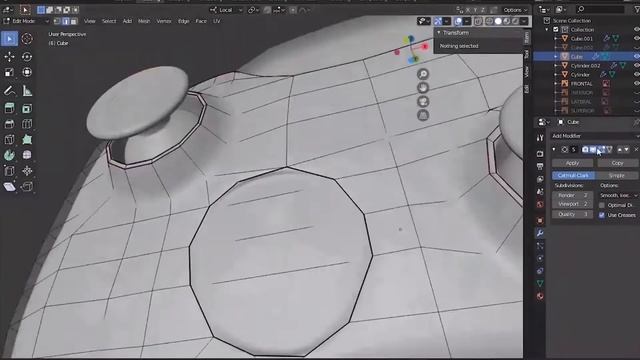Open the UV menu
This screenshot has height=360, width=640.
point(216,21)
